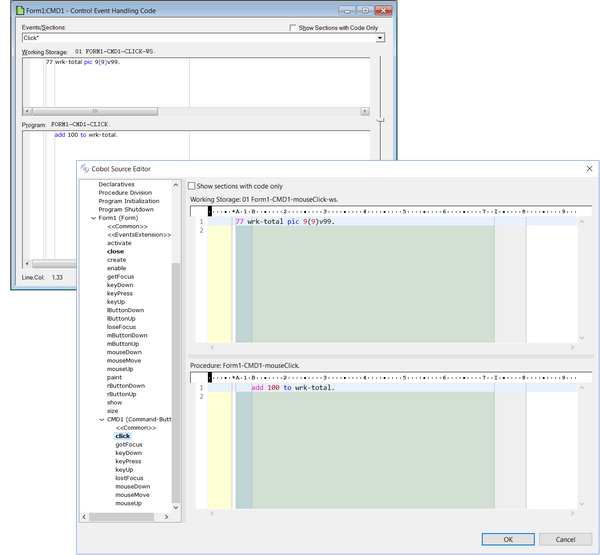Click the Working Storage editor scroll up arrow

click(582, 222)
